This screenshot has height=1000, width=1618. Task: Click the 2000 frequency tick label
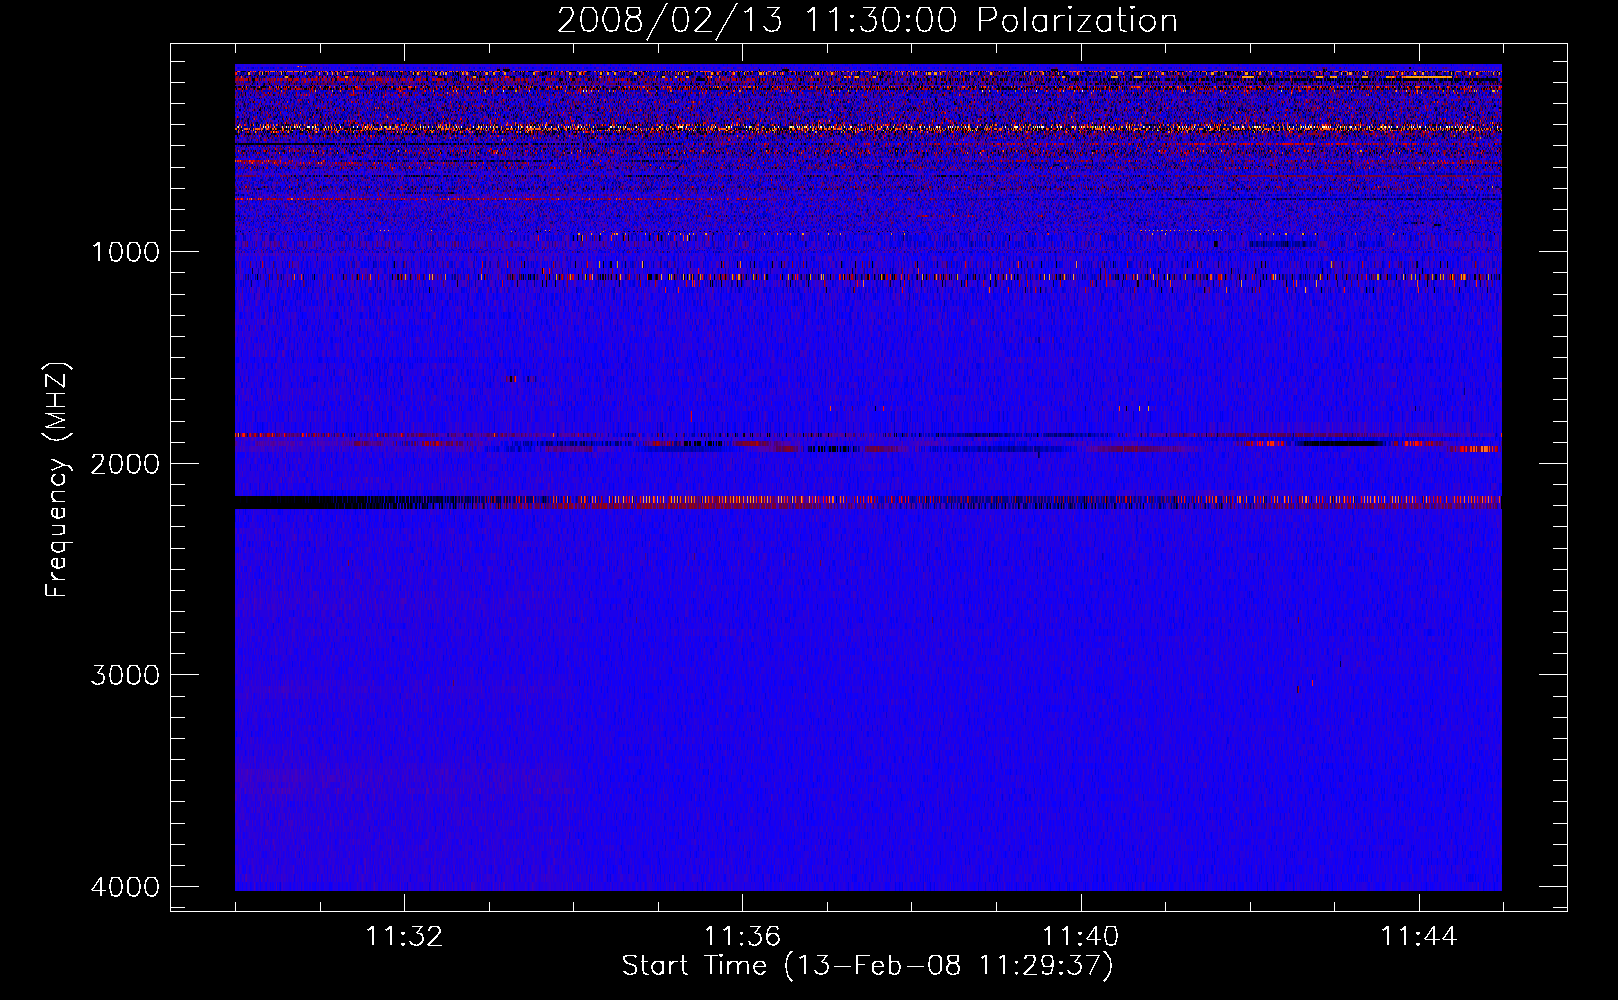(125, 463)
